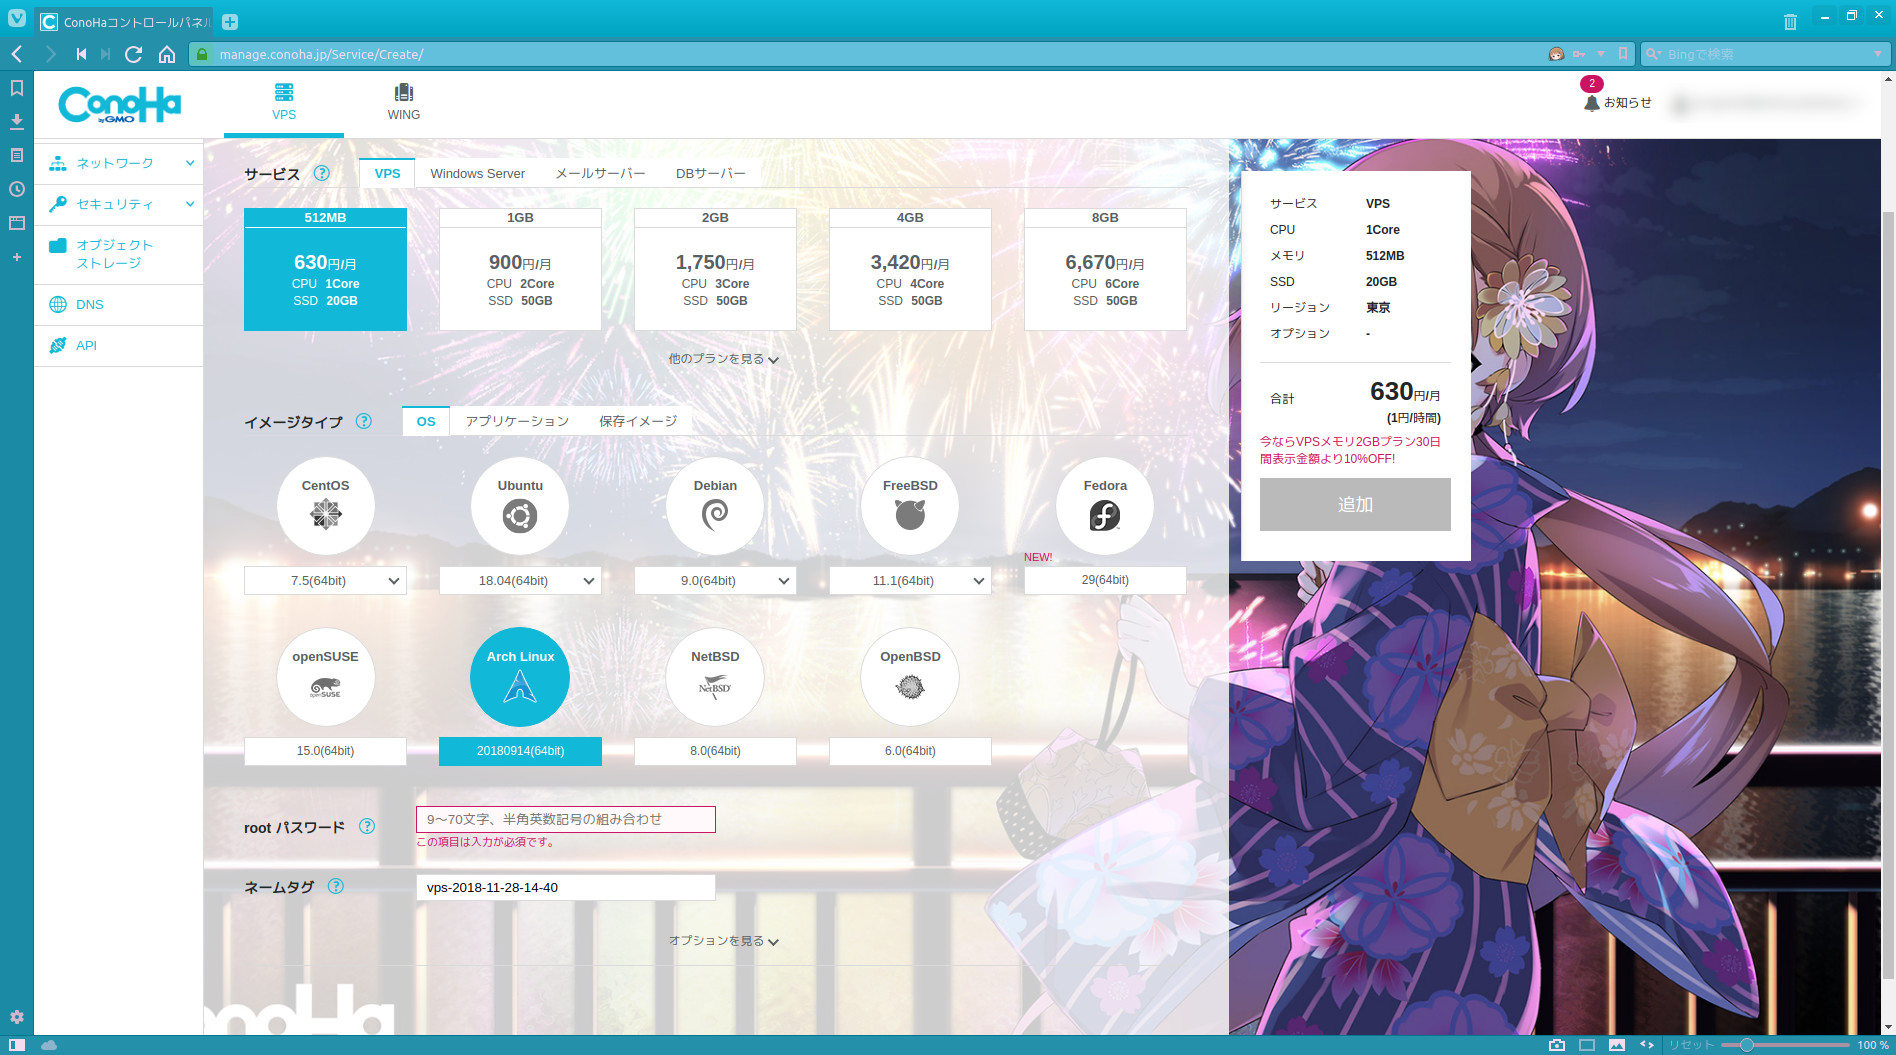
Task: Open Debian version dropdown 9.0(64bit)
Action: point(715,580)
